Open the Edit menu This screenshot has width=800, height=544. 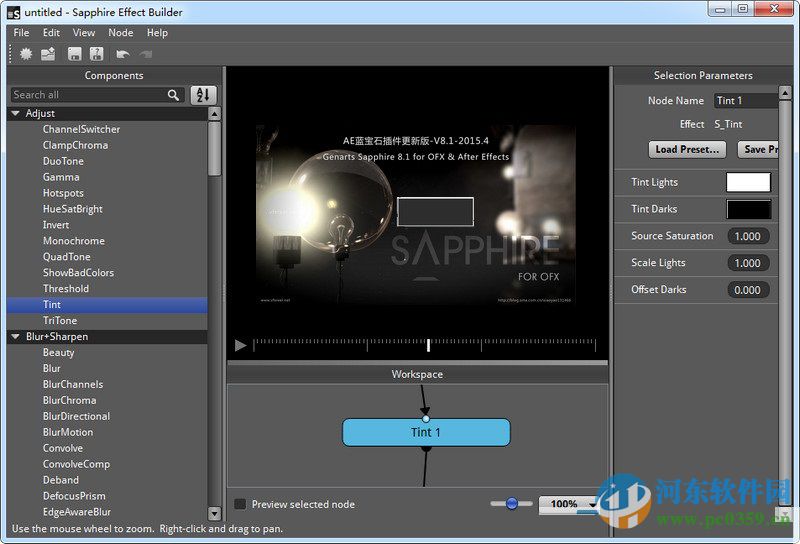click(51, 33)
